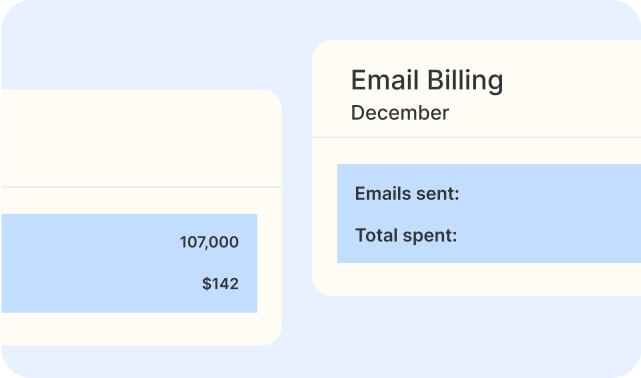The height and width of the screenshot is (378, 641).
Task: Select the December month subtitle
Action: click(400, 113)
